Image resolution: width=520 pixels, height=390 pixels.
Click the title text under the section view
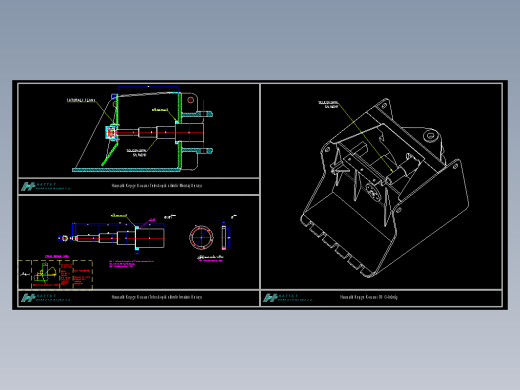157,186
